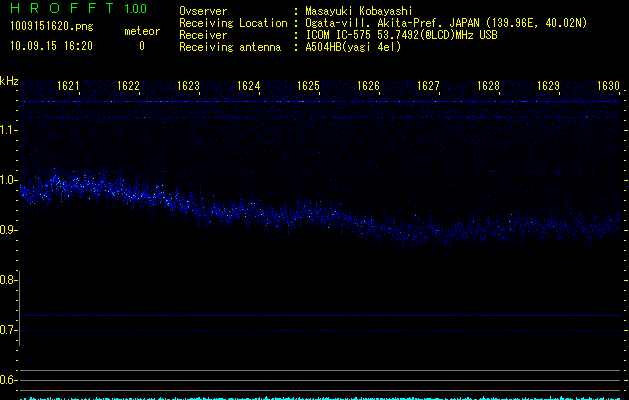Click the 1.0 frequency axis label
This screenshot has height=400, width=629.
point(9,181)
